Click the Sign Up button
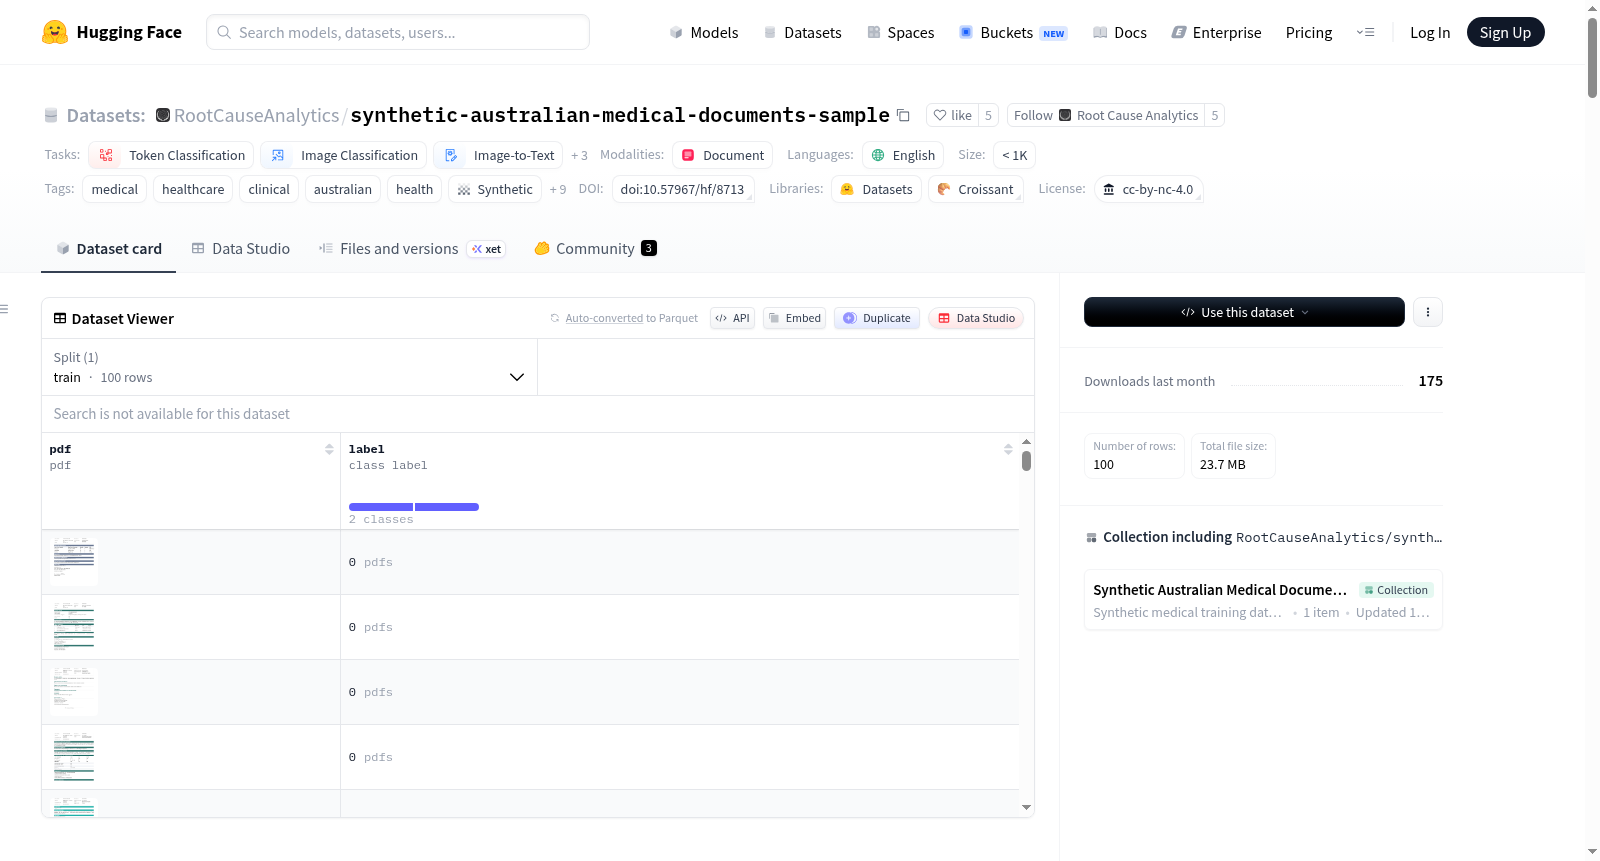This screenshot has width=1600, height=861. (1505, 32)
